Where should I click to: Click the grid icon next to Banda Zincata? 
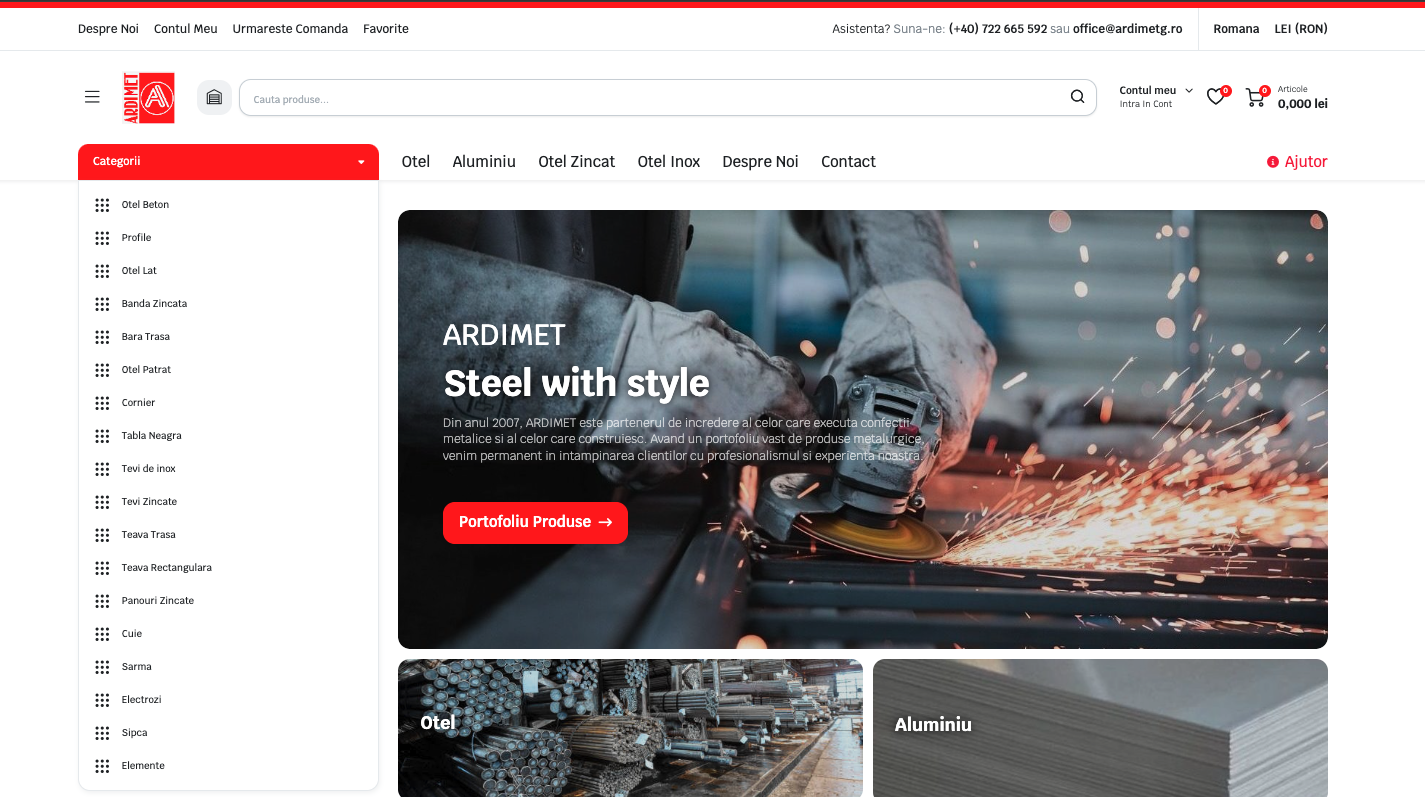[102, 304]
